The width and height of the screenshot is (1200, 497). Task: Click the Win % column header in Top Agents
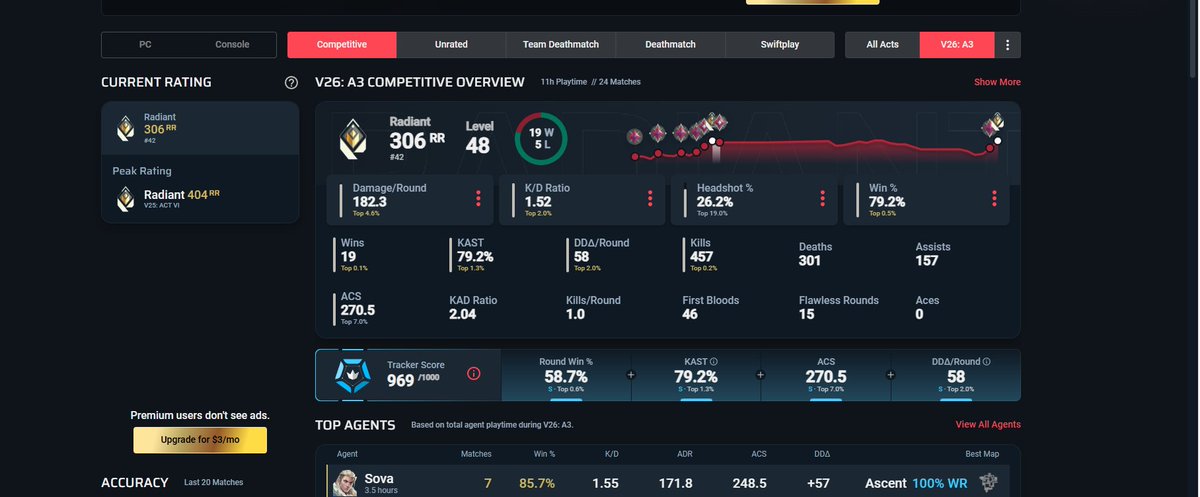pos(544,454)
